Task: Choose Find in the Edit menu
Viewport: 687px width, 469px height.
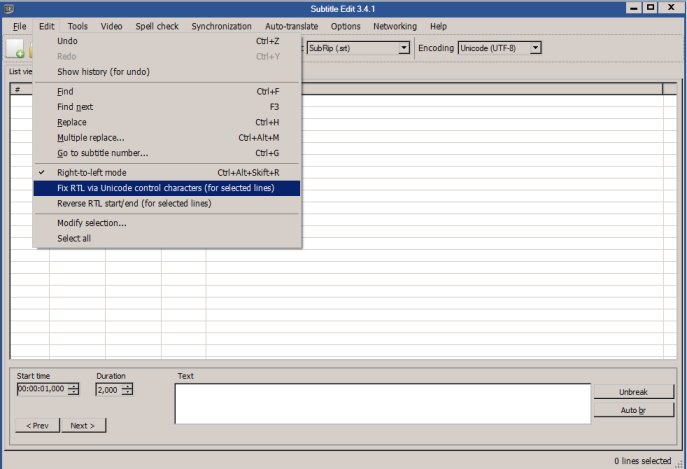Action: (x=167, y=91)
